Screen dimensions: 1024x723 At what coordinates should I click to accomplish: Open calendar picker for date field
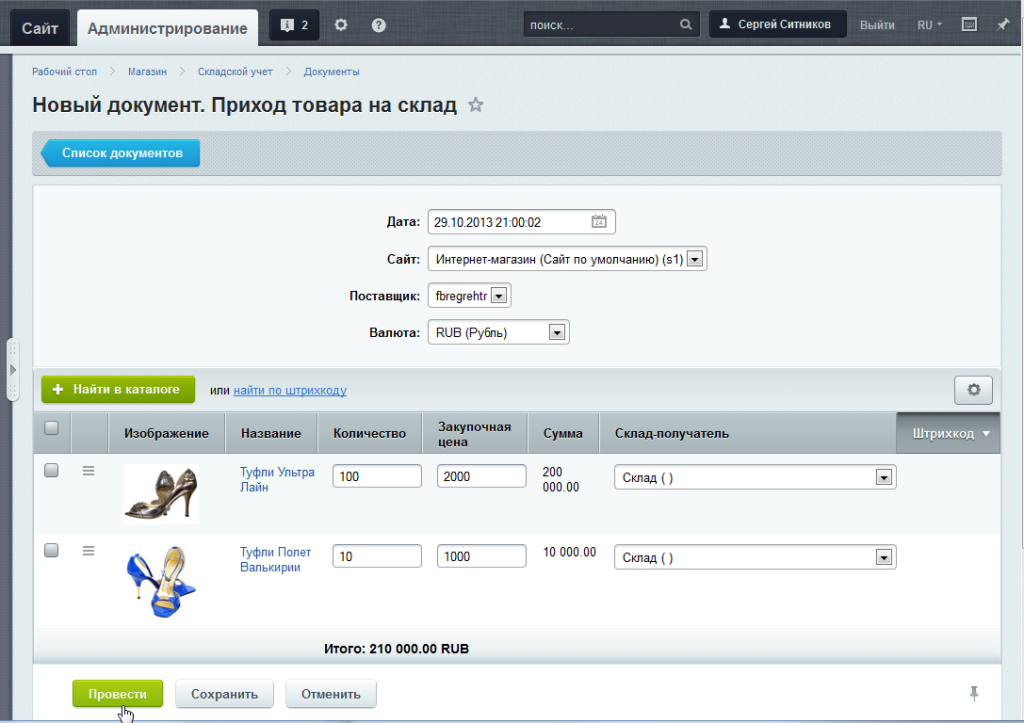(x=599, y=221)
